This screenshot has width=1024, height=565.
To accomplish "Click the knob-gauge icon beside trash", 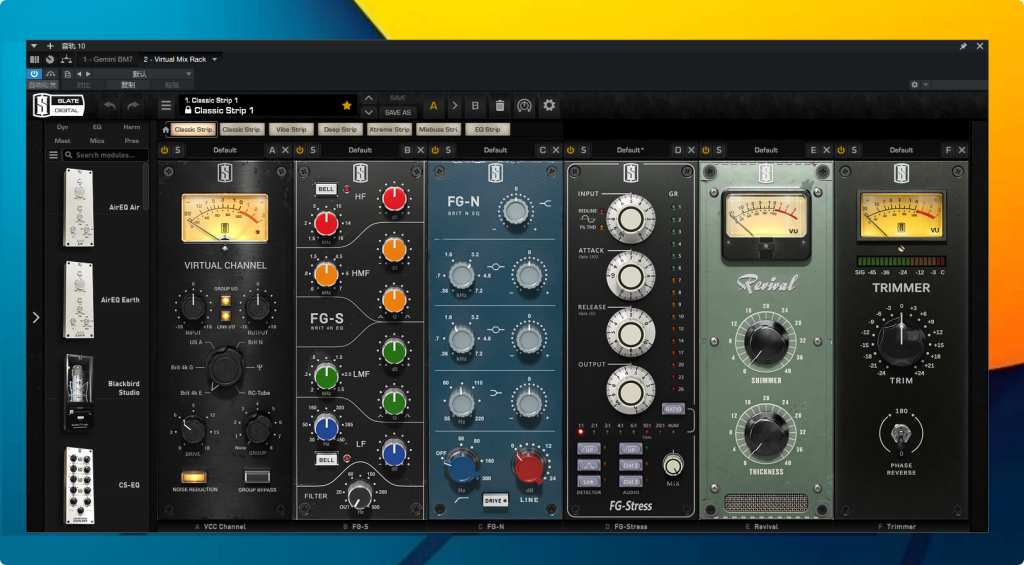I will tap(524, 106).
